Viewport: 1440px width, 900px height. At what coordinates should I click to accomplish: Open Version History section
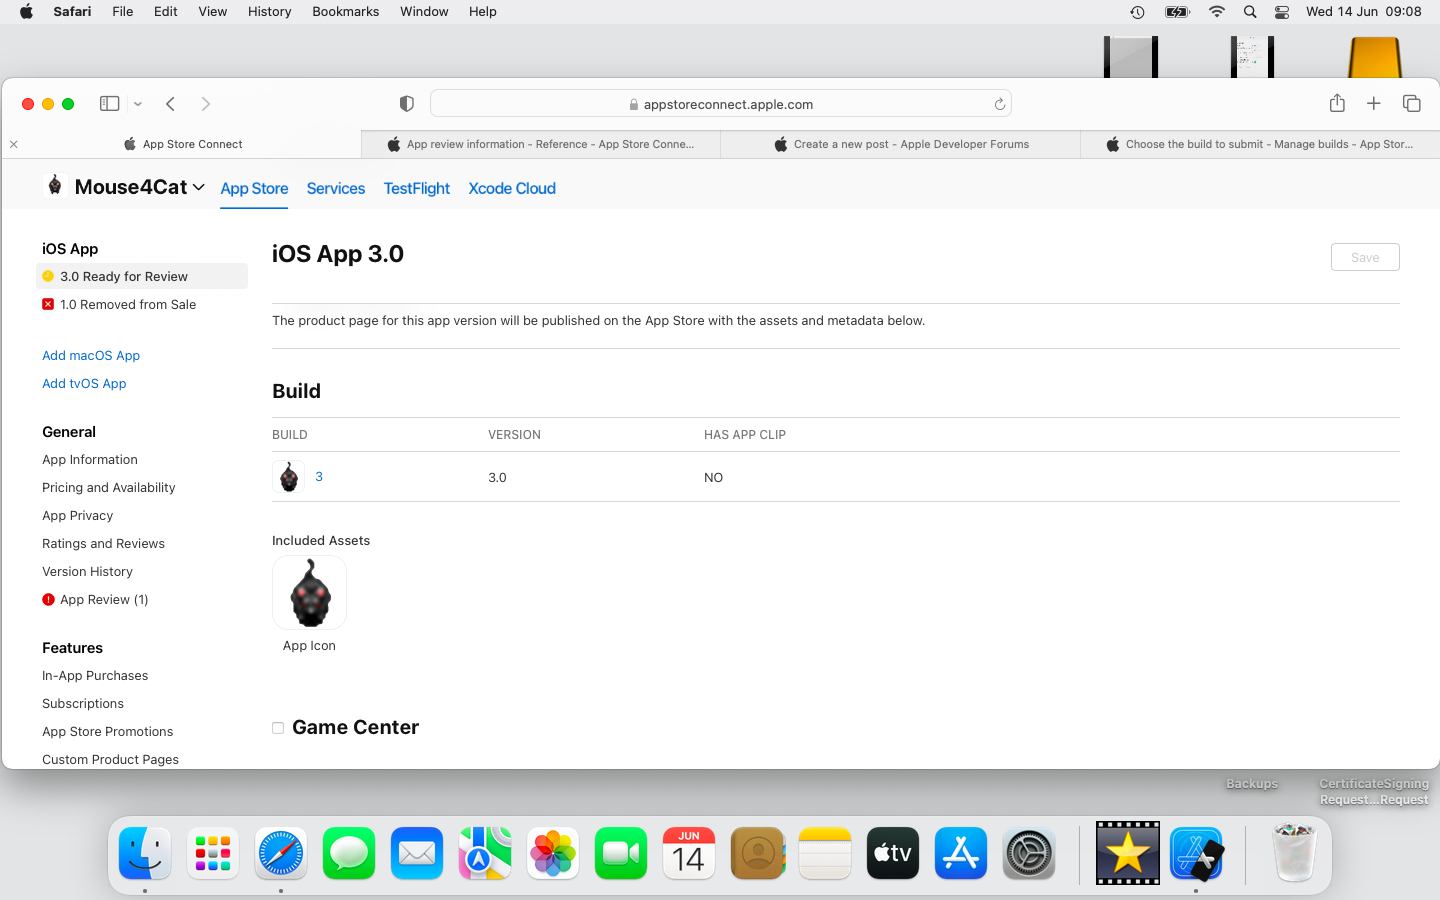click(x=87, y=571)
